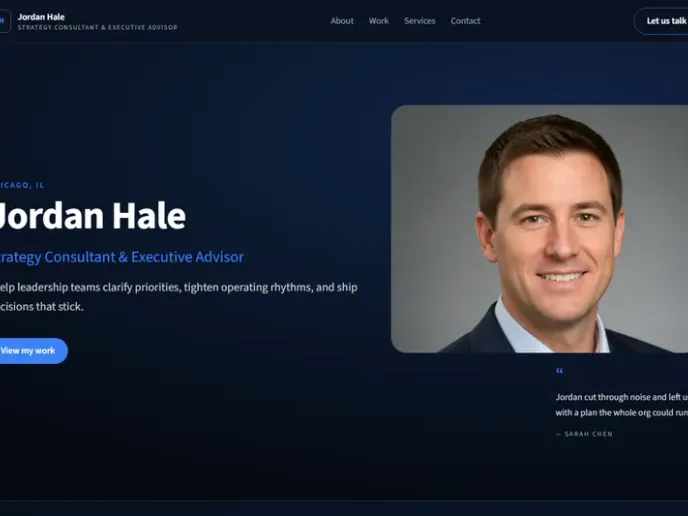Jump to the Contact section
This screenshot has height=516, width=688.
point(465,21)
